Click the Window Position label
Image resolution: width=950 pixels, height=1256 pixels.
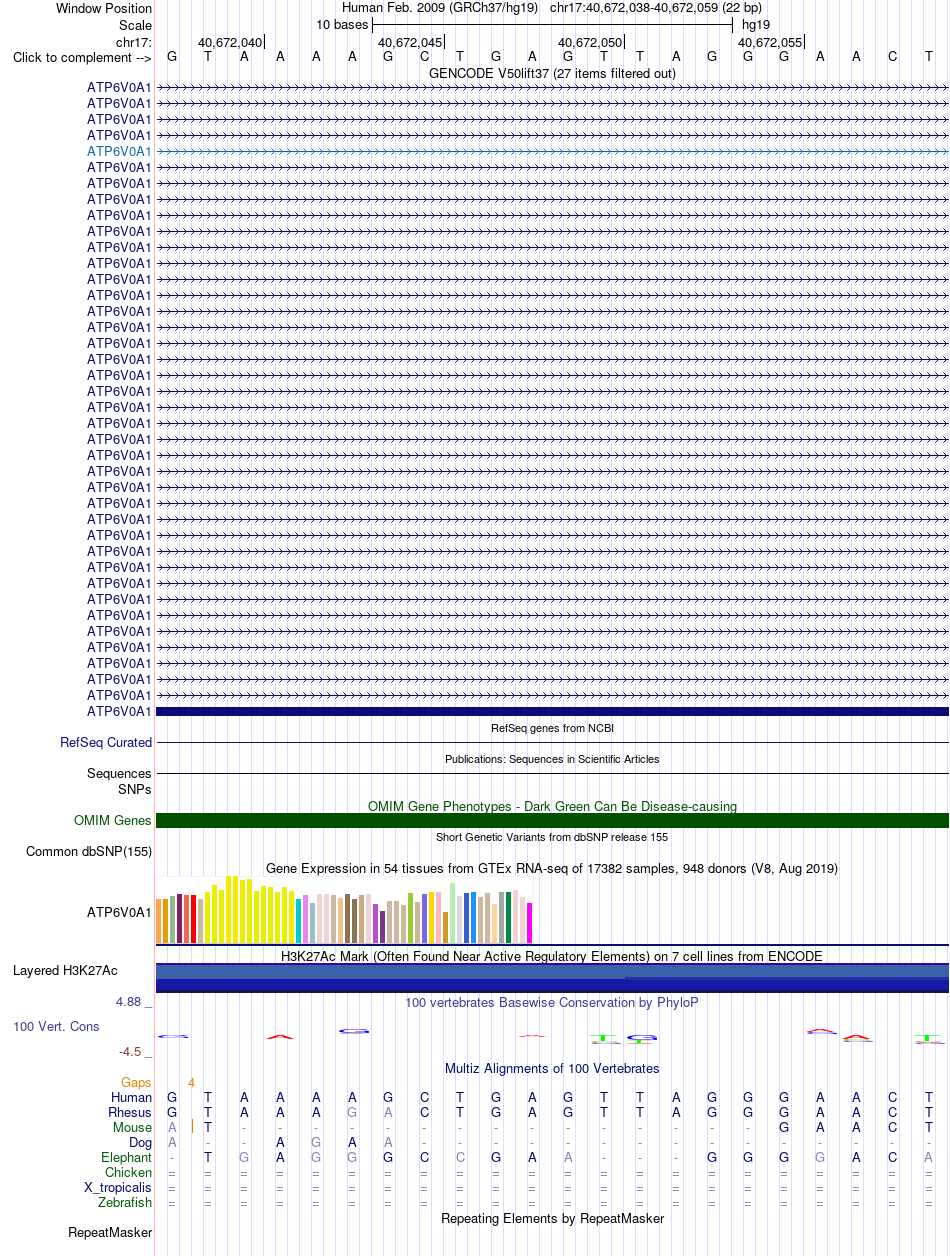(x=104, y=9)
